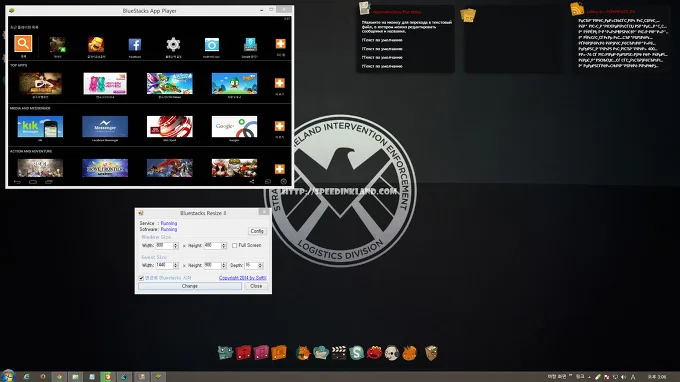Viewport: 680px width, 382px height.
Task: Open Chrome from the taskbar
Action: coord(59,377)
